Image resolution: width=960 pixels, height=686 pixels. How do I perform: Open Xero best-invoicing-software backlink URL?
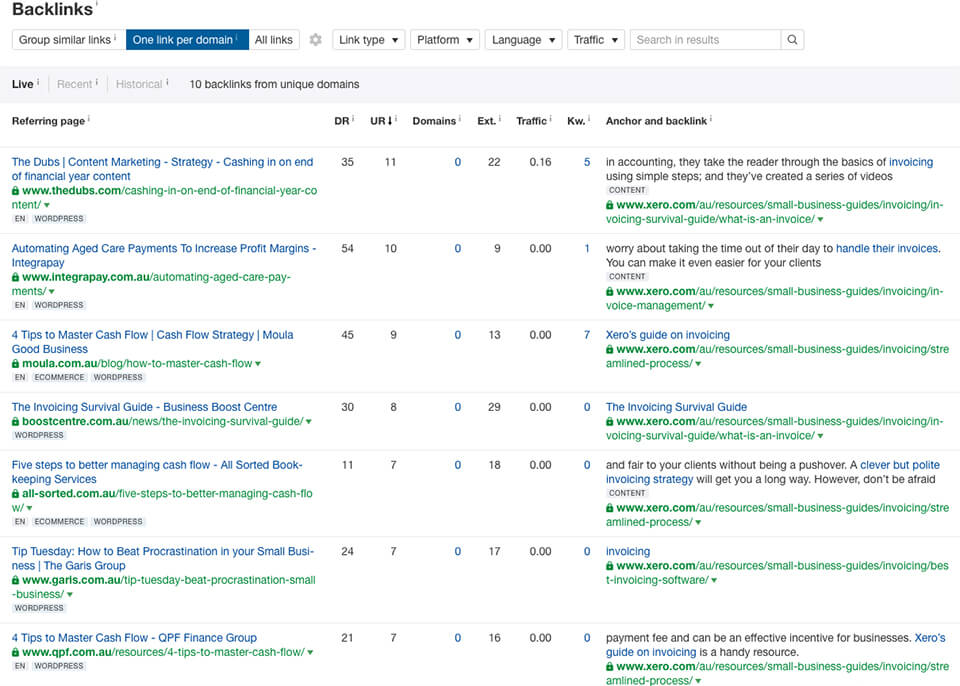(777, 573)
